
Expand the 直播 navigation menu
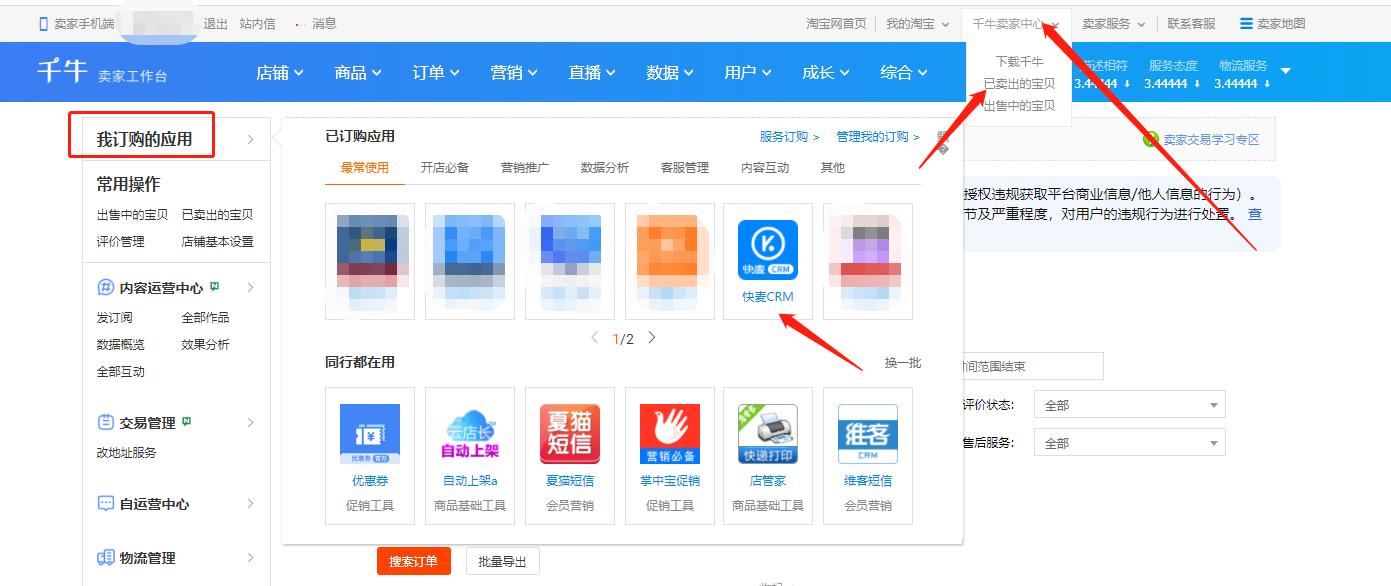pyautogui.click(x=592, y=72)
